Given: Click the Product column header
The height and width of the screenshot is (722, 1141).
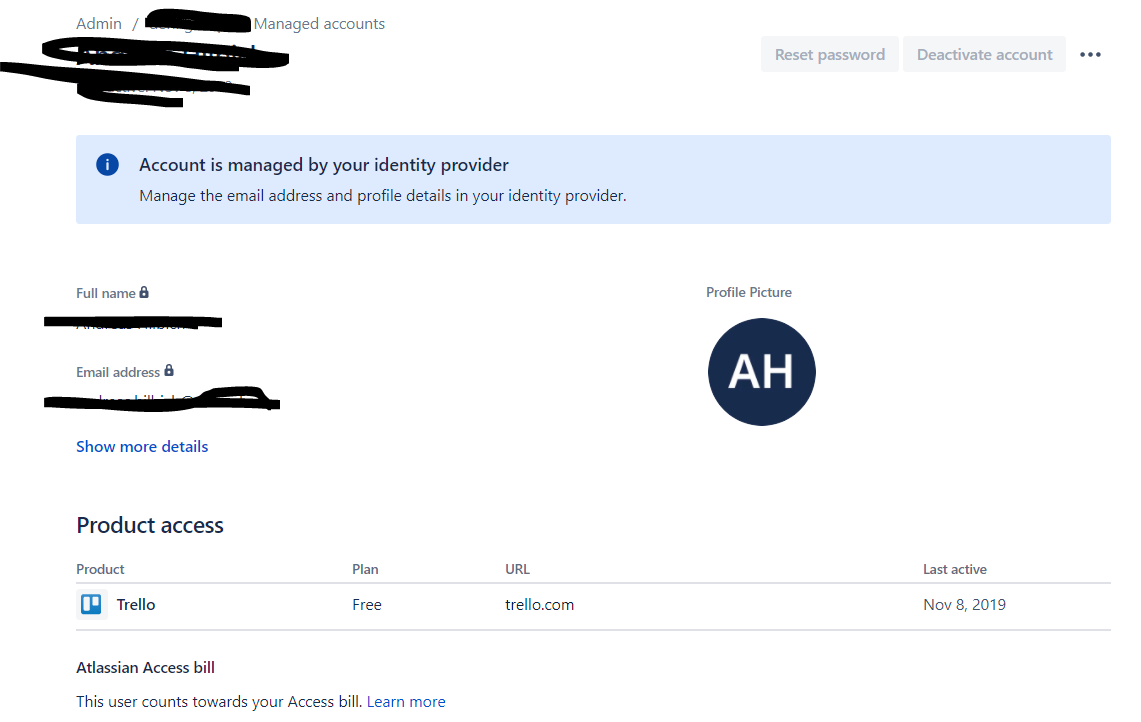Looking at the screenshot, I should (x=100, y=569).
